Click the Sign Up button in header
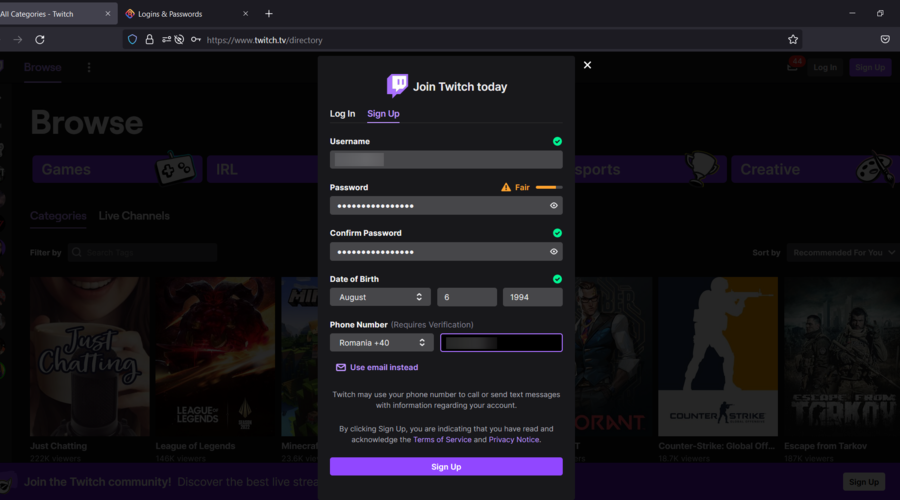Screen dimensions: 900x500 [x=870, y=67]
